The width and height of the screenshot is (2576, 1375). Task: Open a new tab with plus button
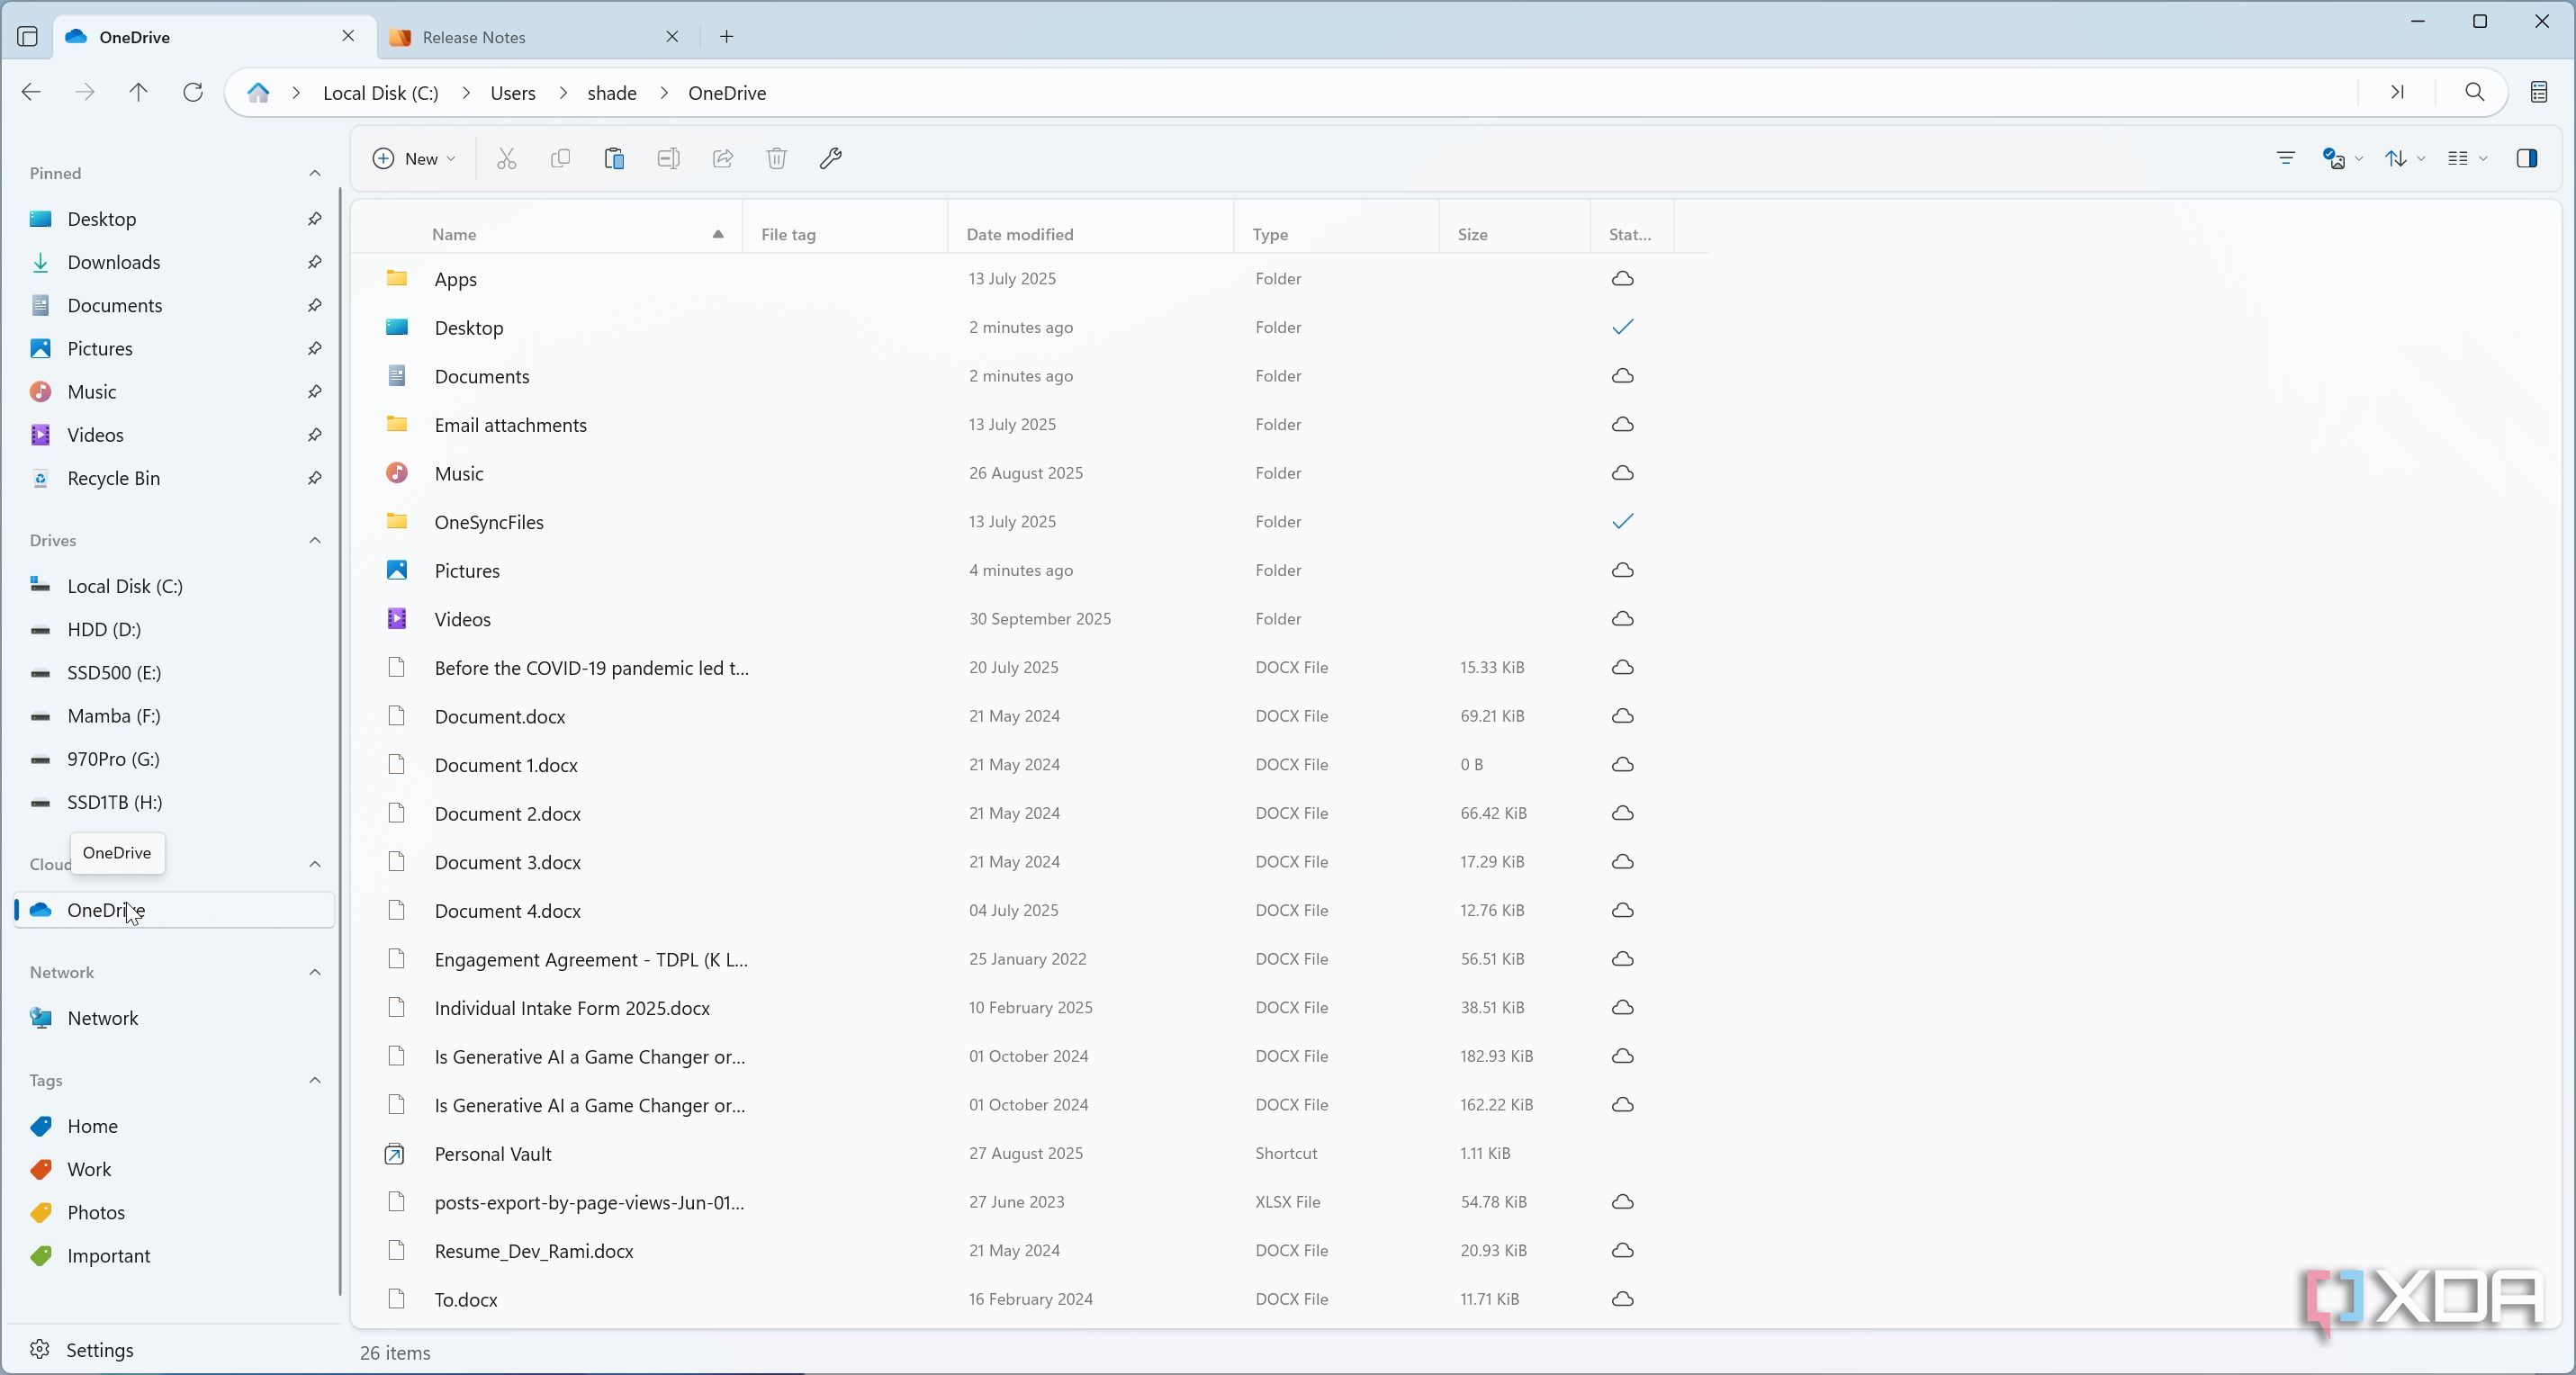[x=727, y=37]
